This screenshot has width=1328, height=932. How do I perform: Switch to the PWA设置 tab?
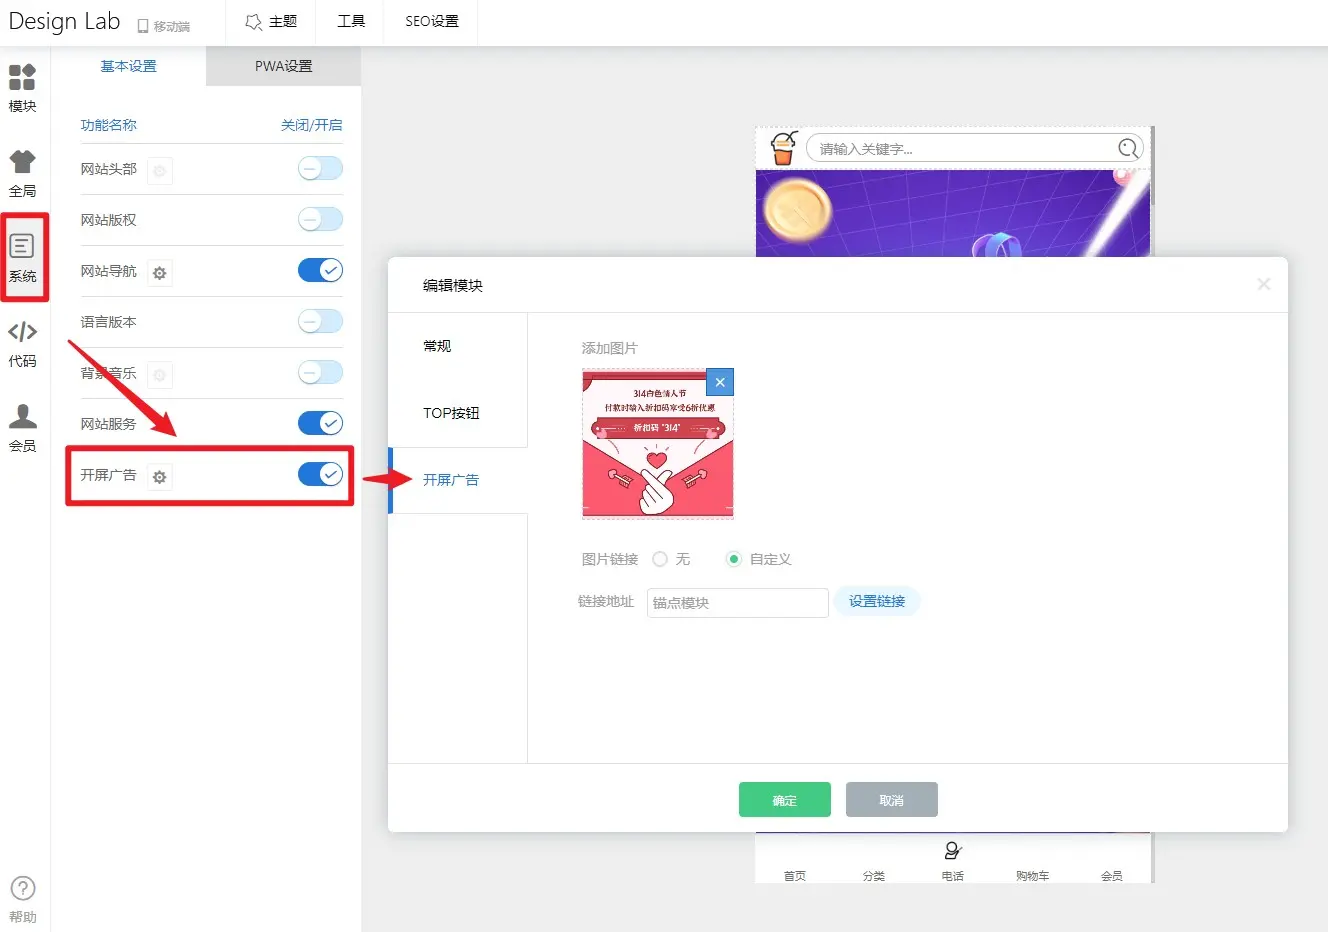tap(283, 66)
